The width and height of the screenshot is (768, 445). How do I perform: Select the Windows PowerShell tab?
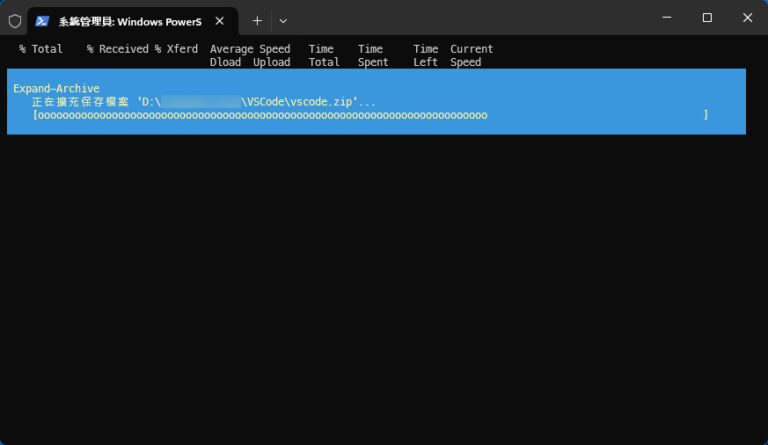[133, 21]
